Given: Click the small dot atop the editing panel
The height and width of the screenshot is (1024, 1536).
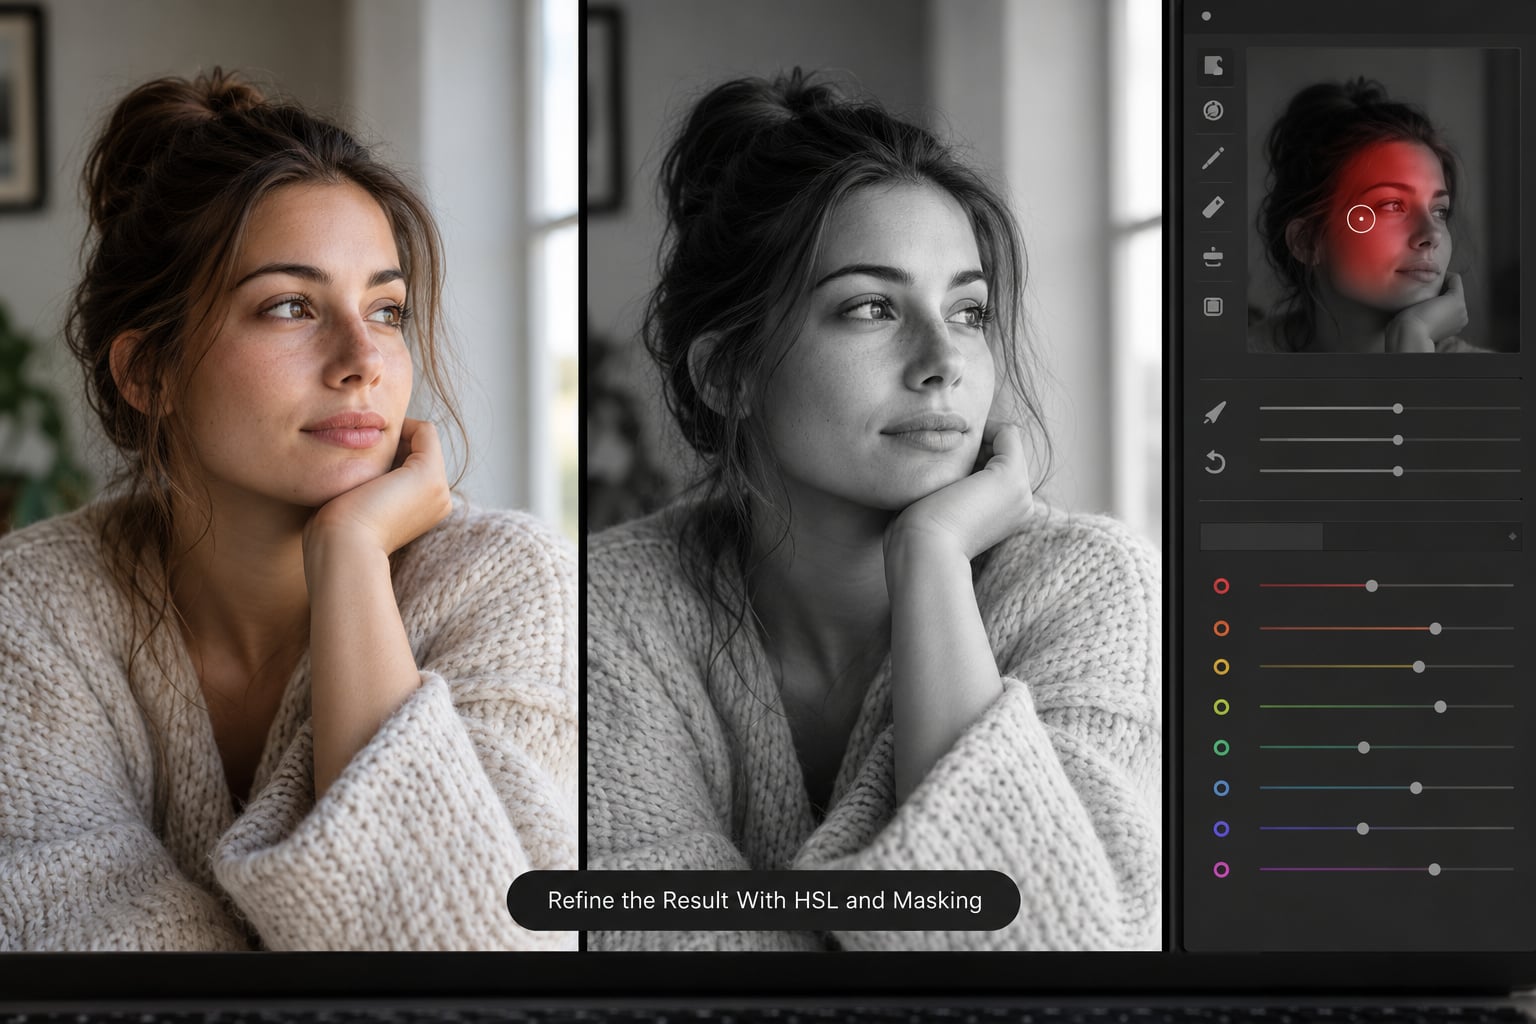Looking at the screenshot, I should pyautogui.click(x=1206, y=16).
